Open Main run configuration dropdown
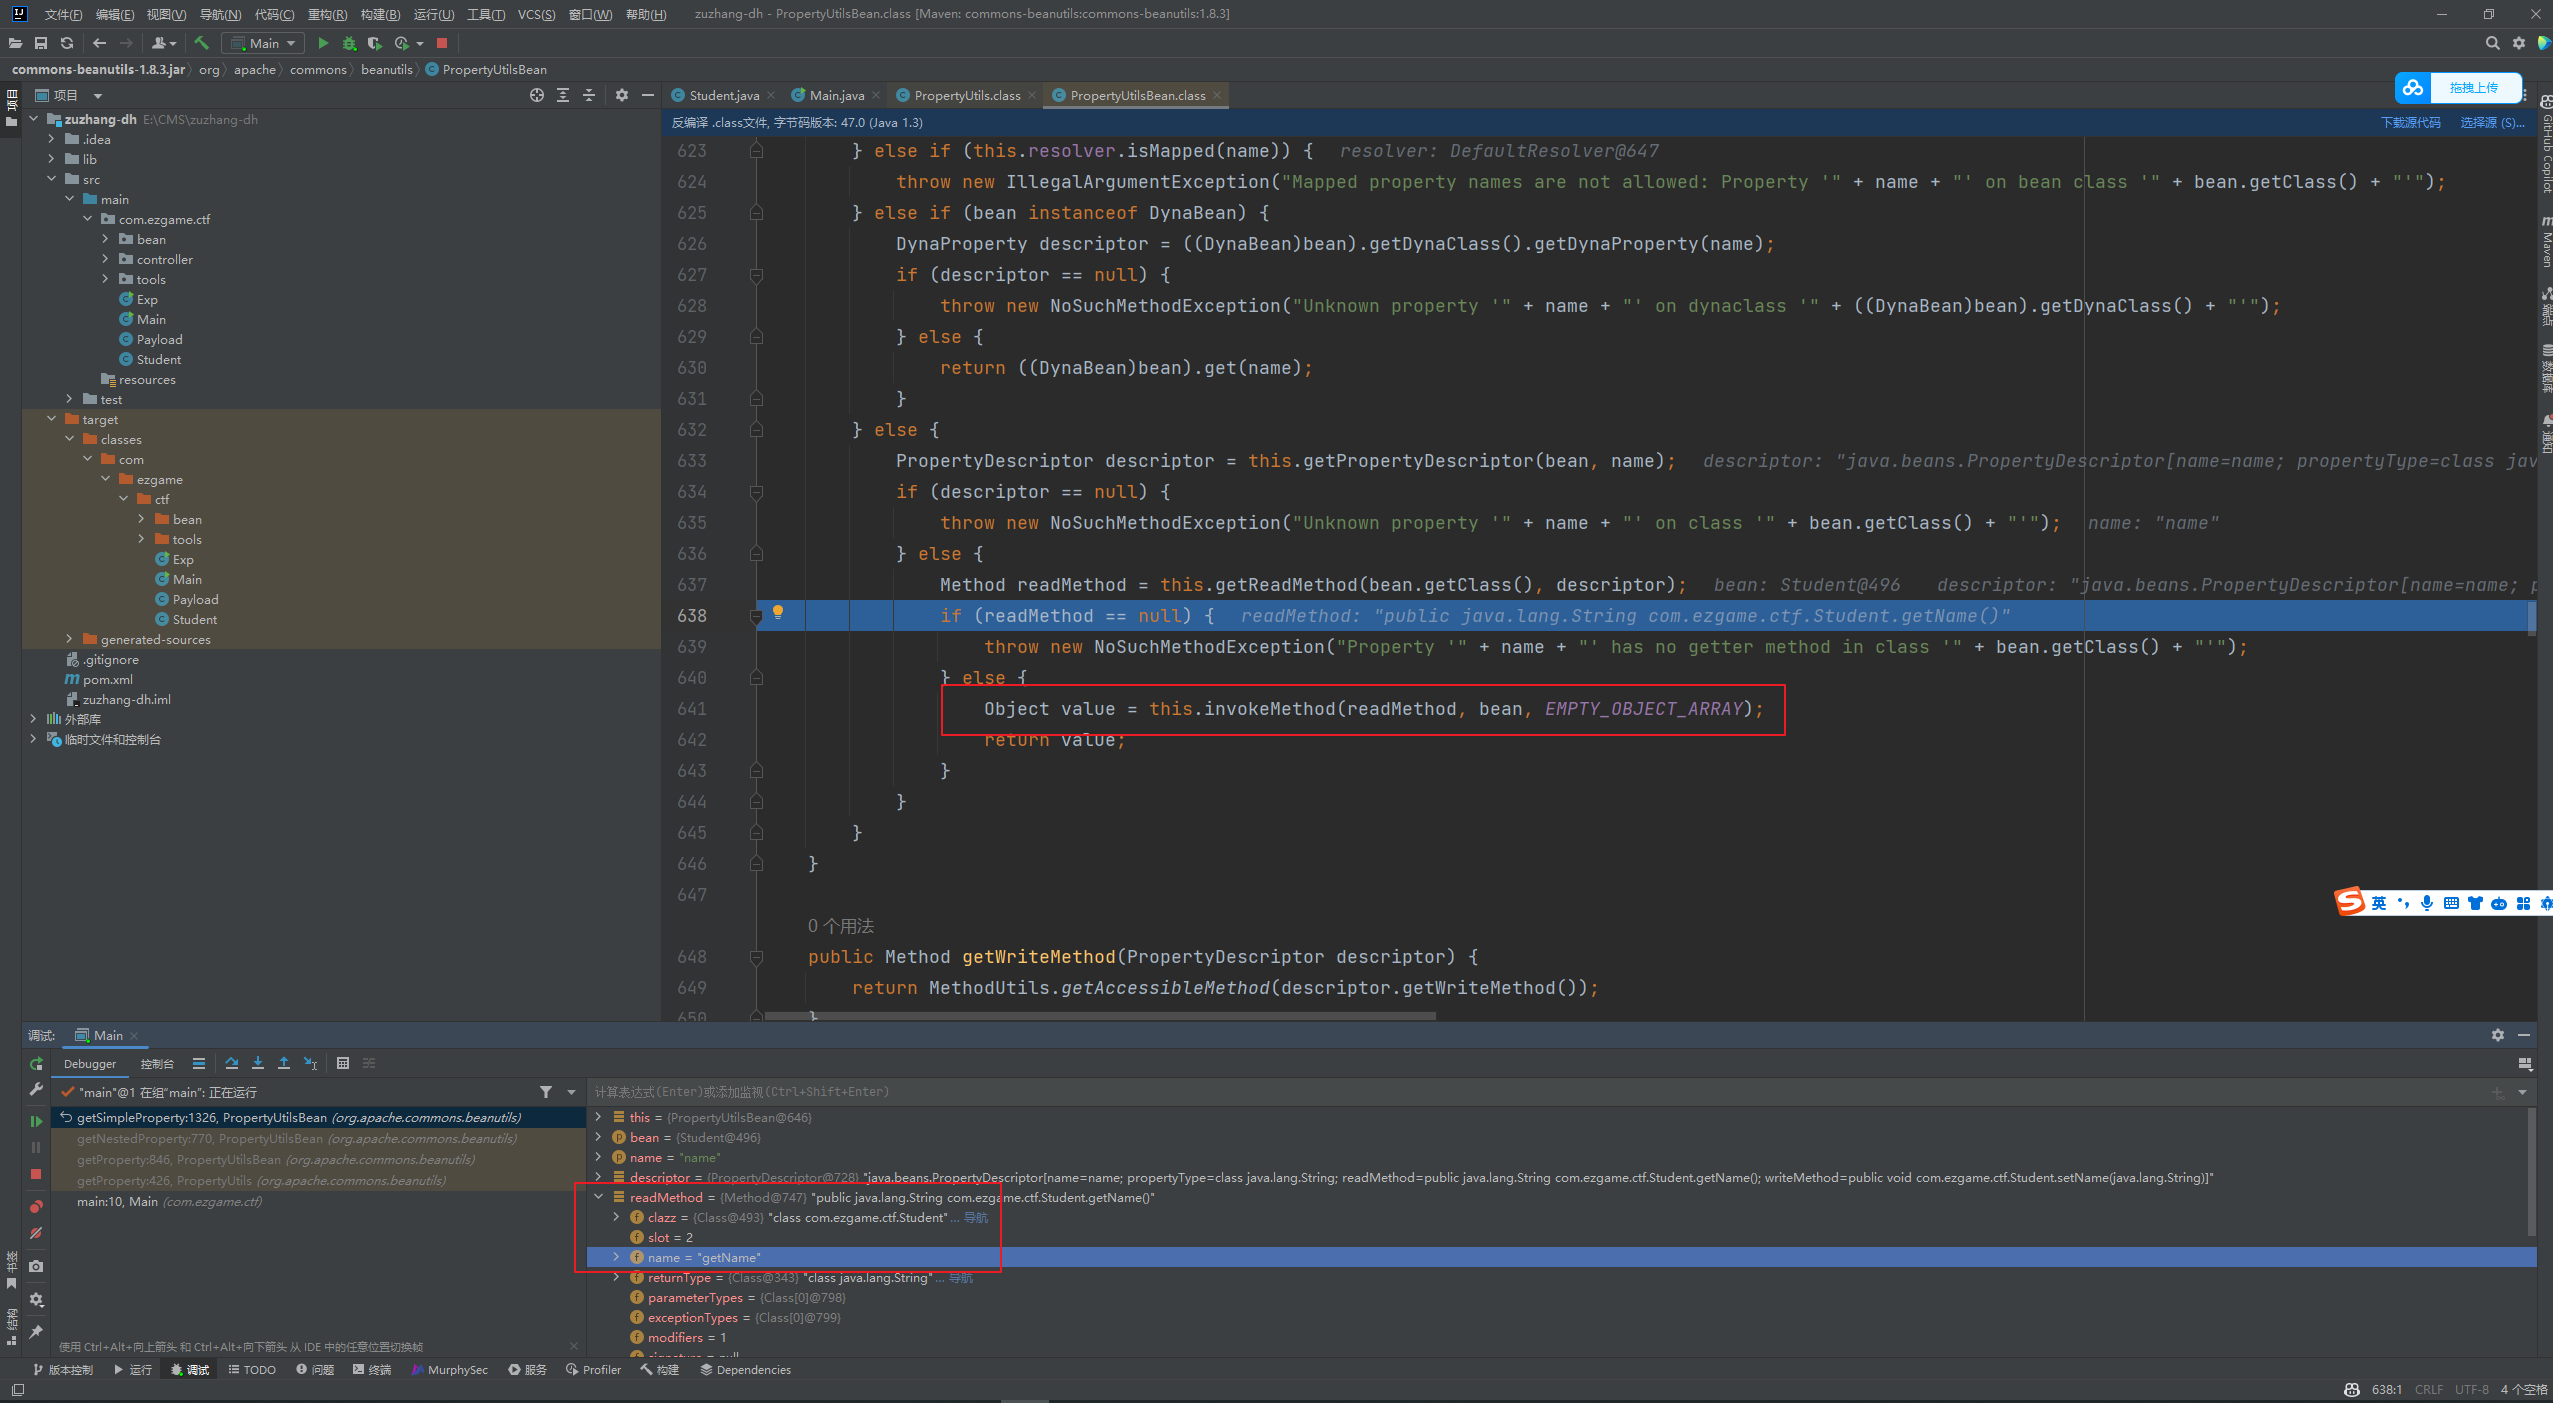Viewport: 2553px width, 1403px height. [264, 43]
